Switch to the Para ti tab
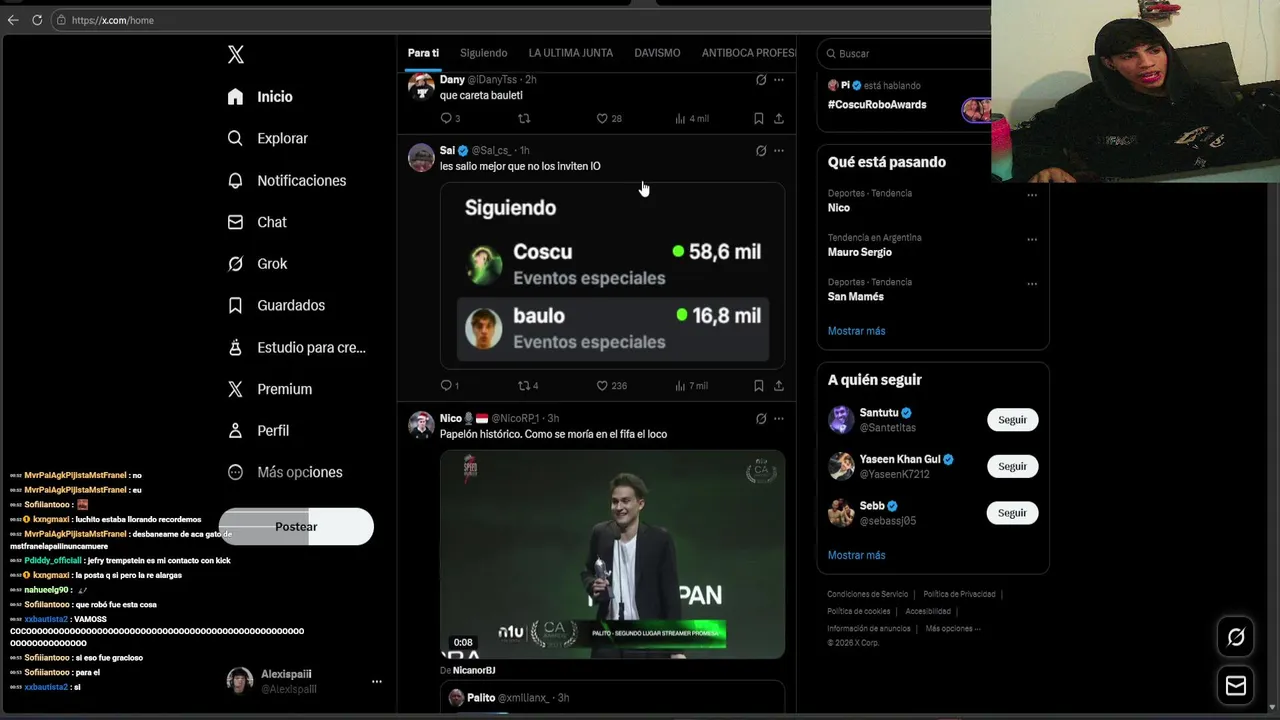This screenshot has width=1280, height=720. tap(423, 53)
